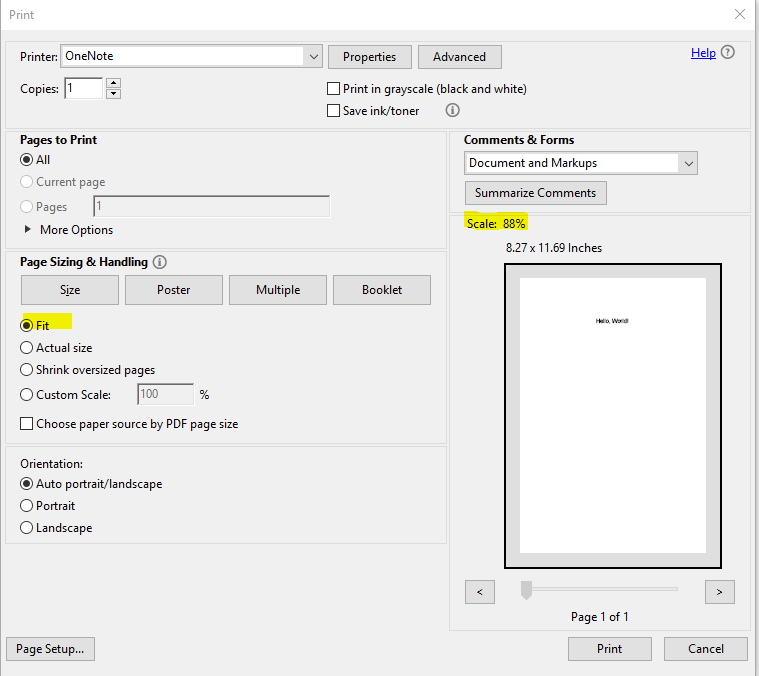Click the Save ink/toner info icon
This screenshot has height=676, width=759.
click(x=452, y=110)
